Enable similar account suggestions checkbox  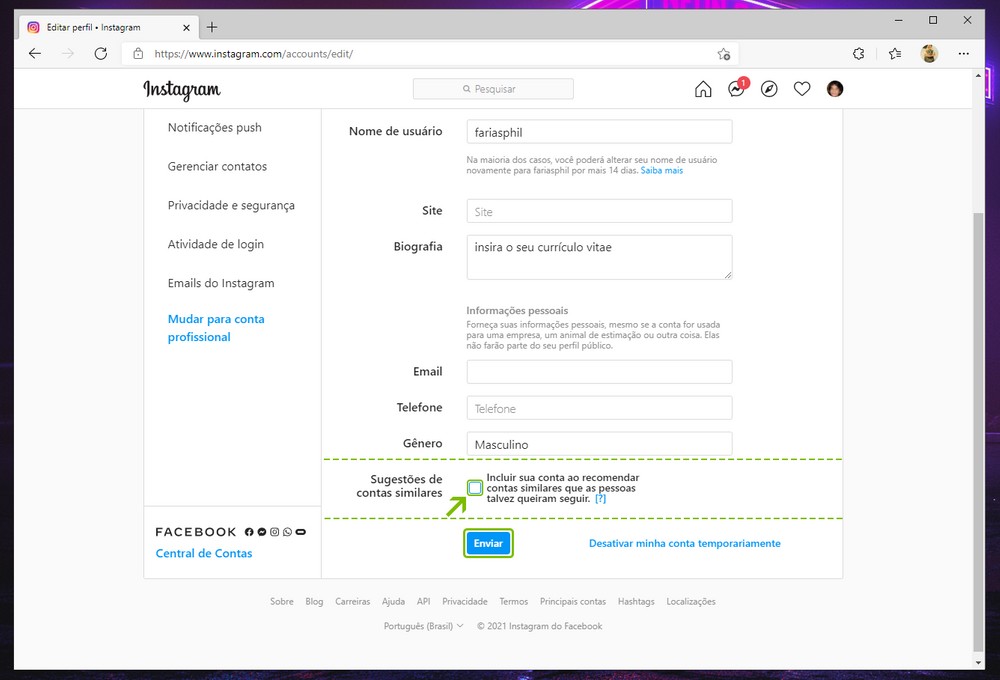475,488
